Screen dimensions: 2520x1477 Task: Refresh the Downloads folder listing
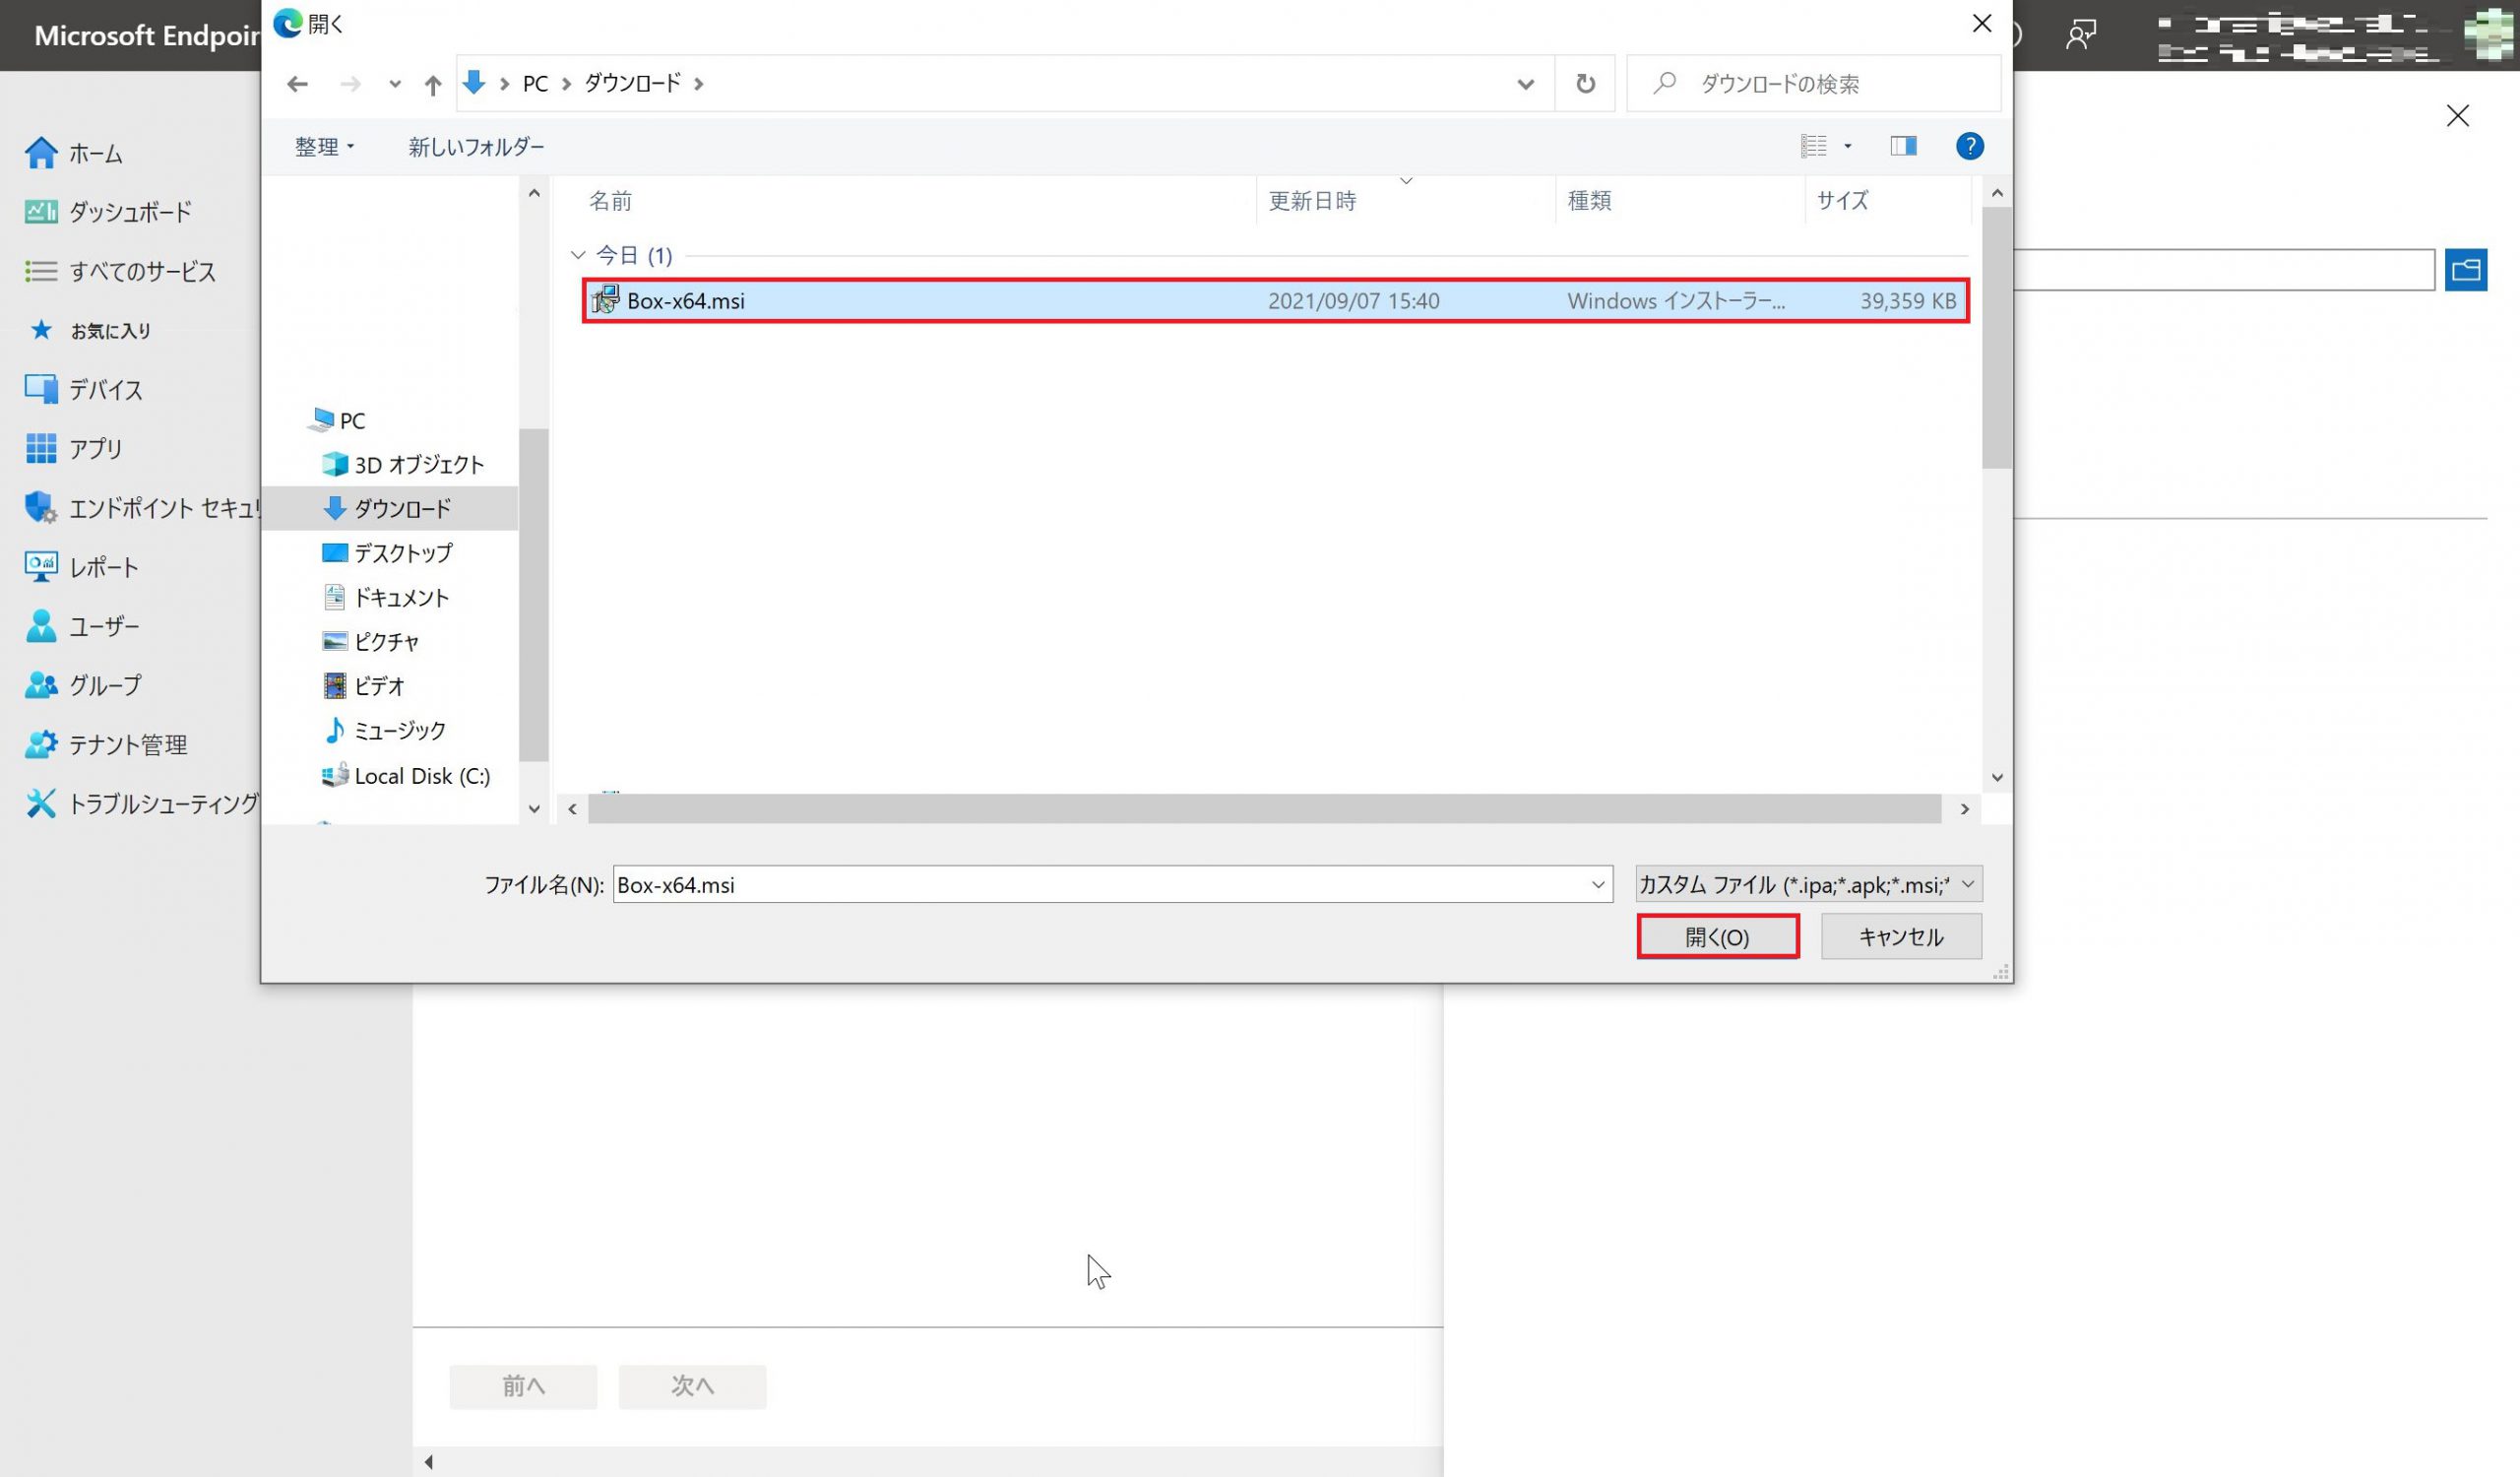[x=1585, y=84]
